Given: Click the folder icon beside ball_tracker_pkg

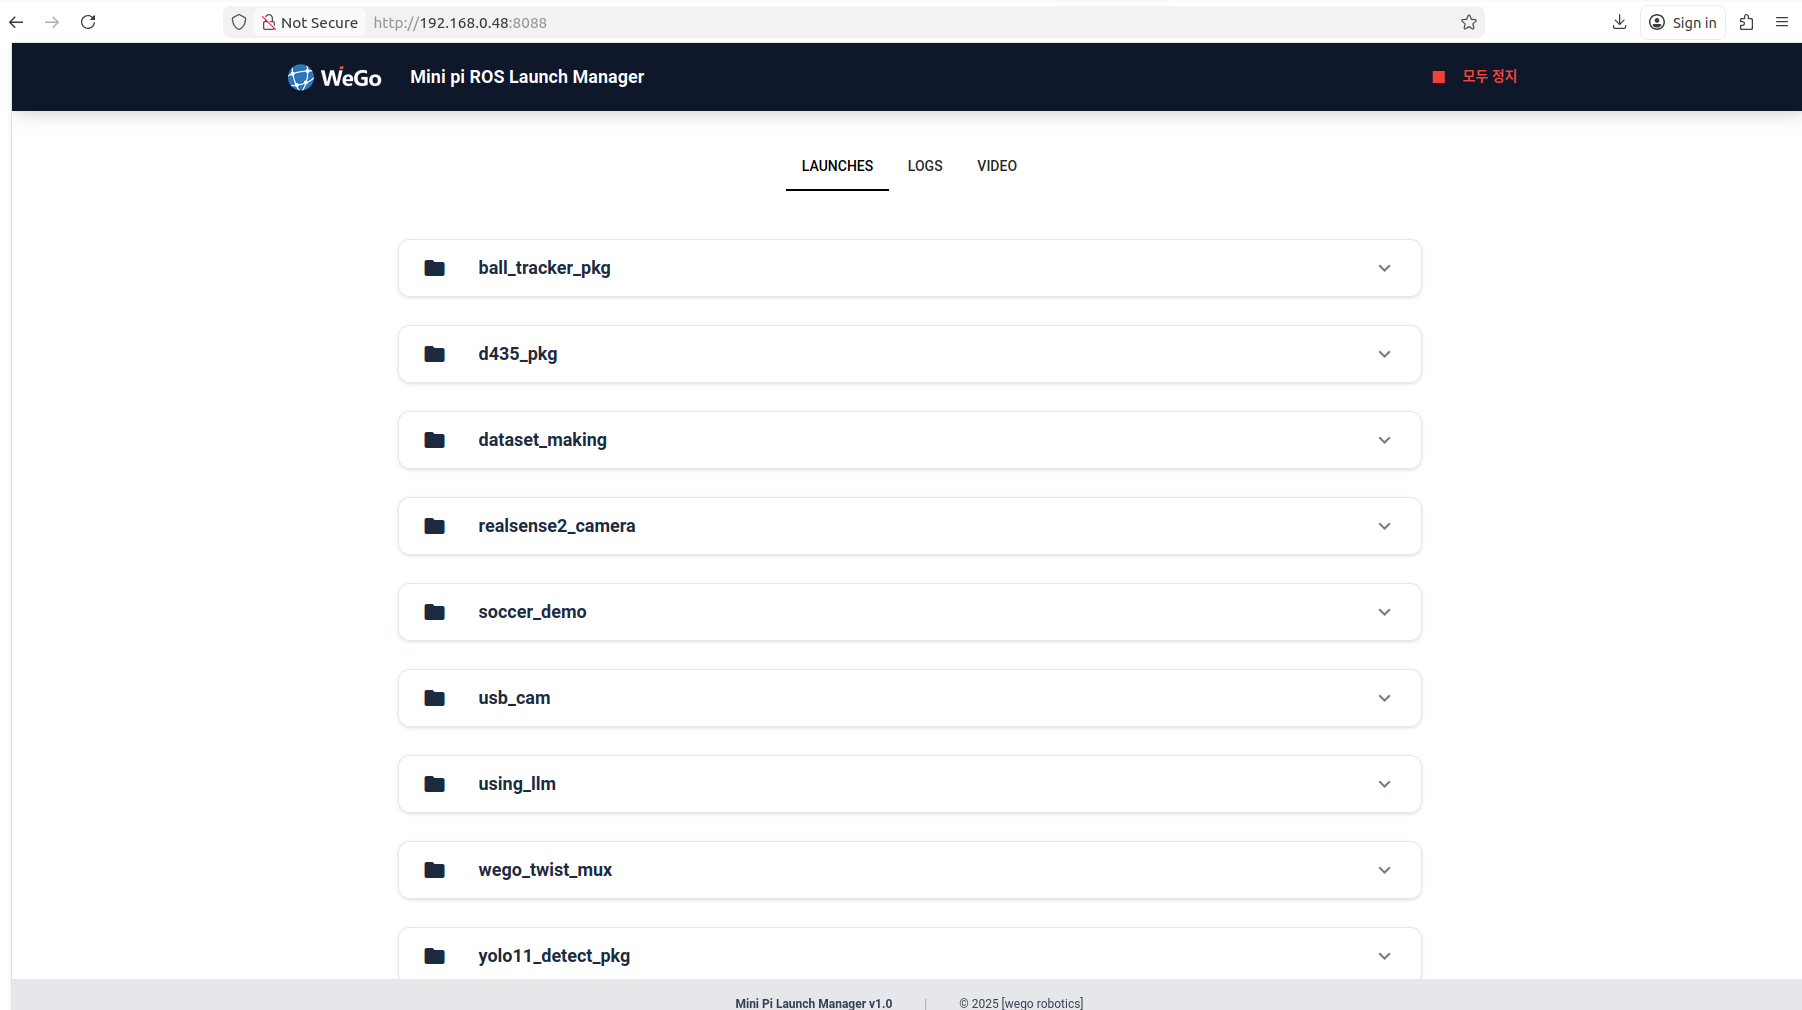Looking at the screenshot, I should [434, 268].
